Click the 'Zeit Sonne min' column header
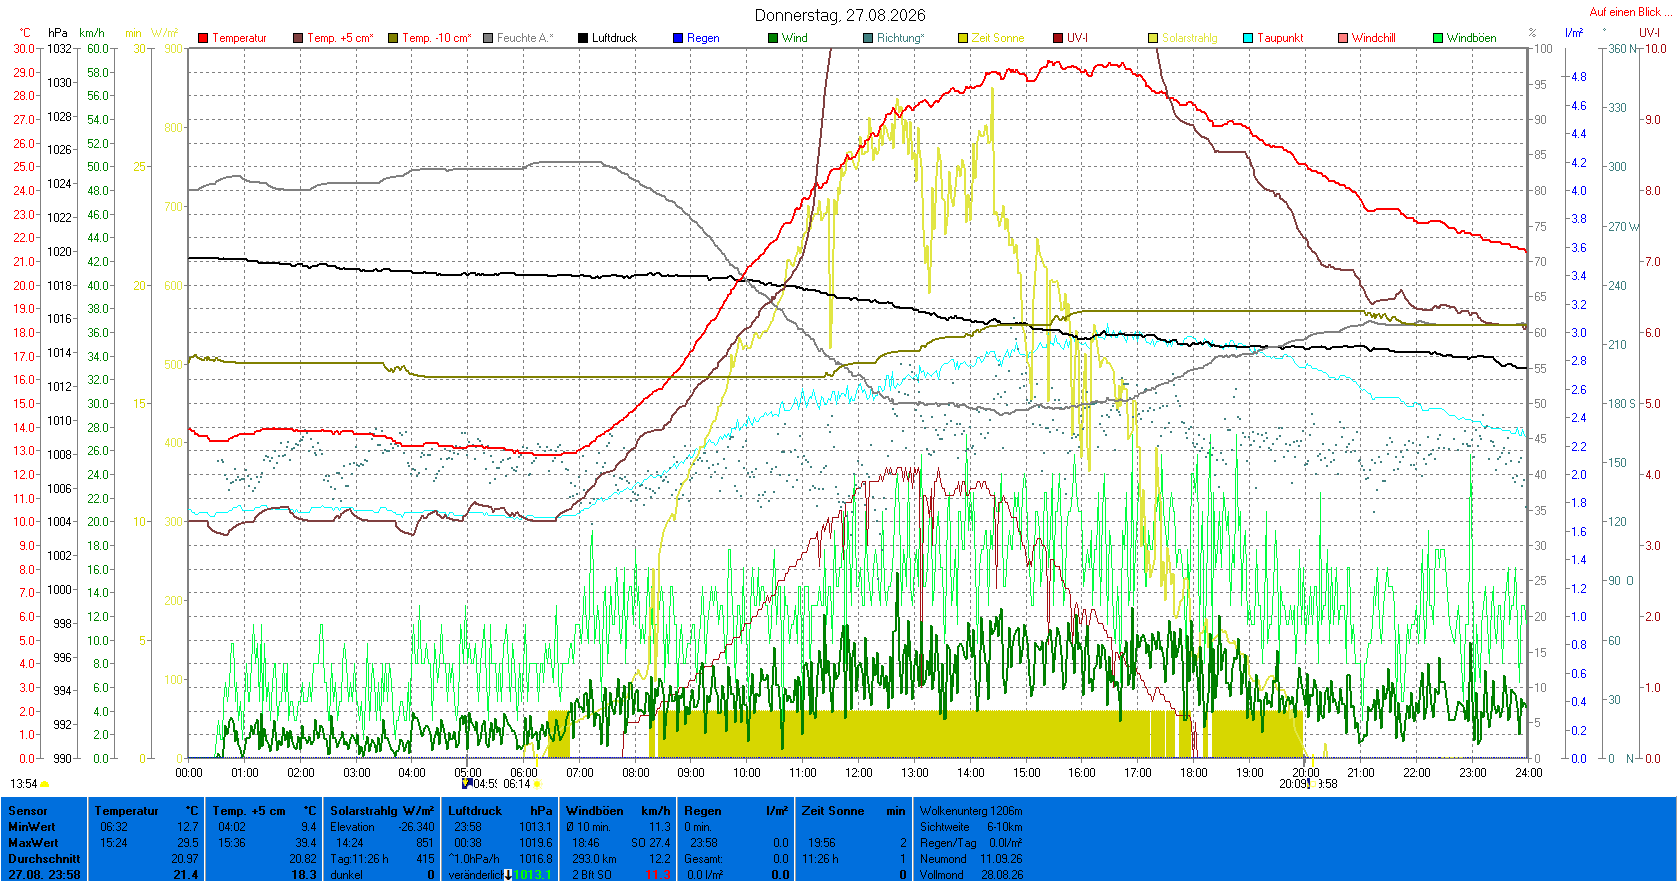Image resolution: width=1677 pixels, height=881 pixels. (x=853, y=811)
